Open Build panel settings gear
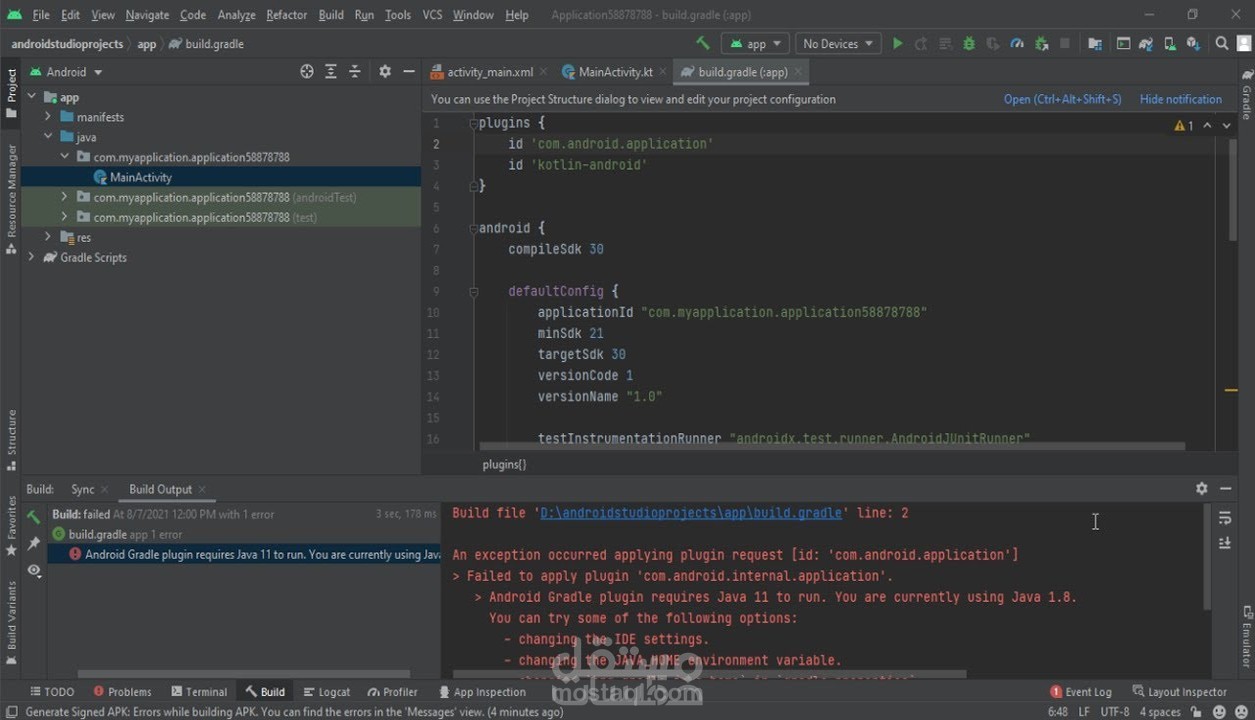 coord(1201,489)
